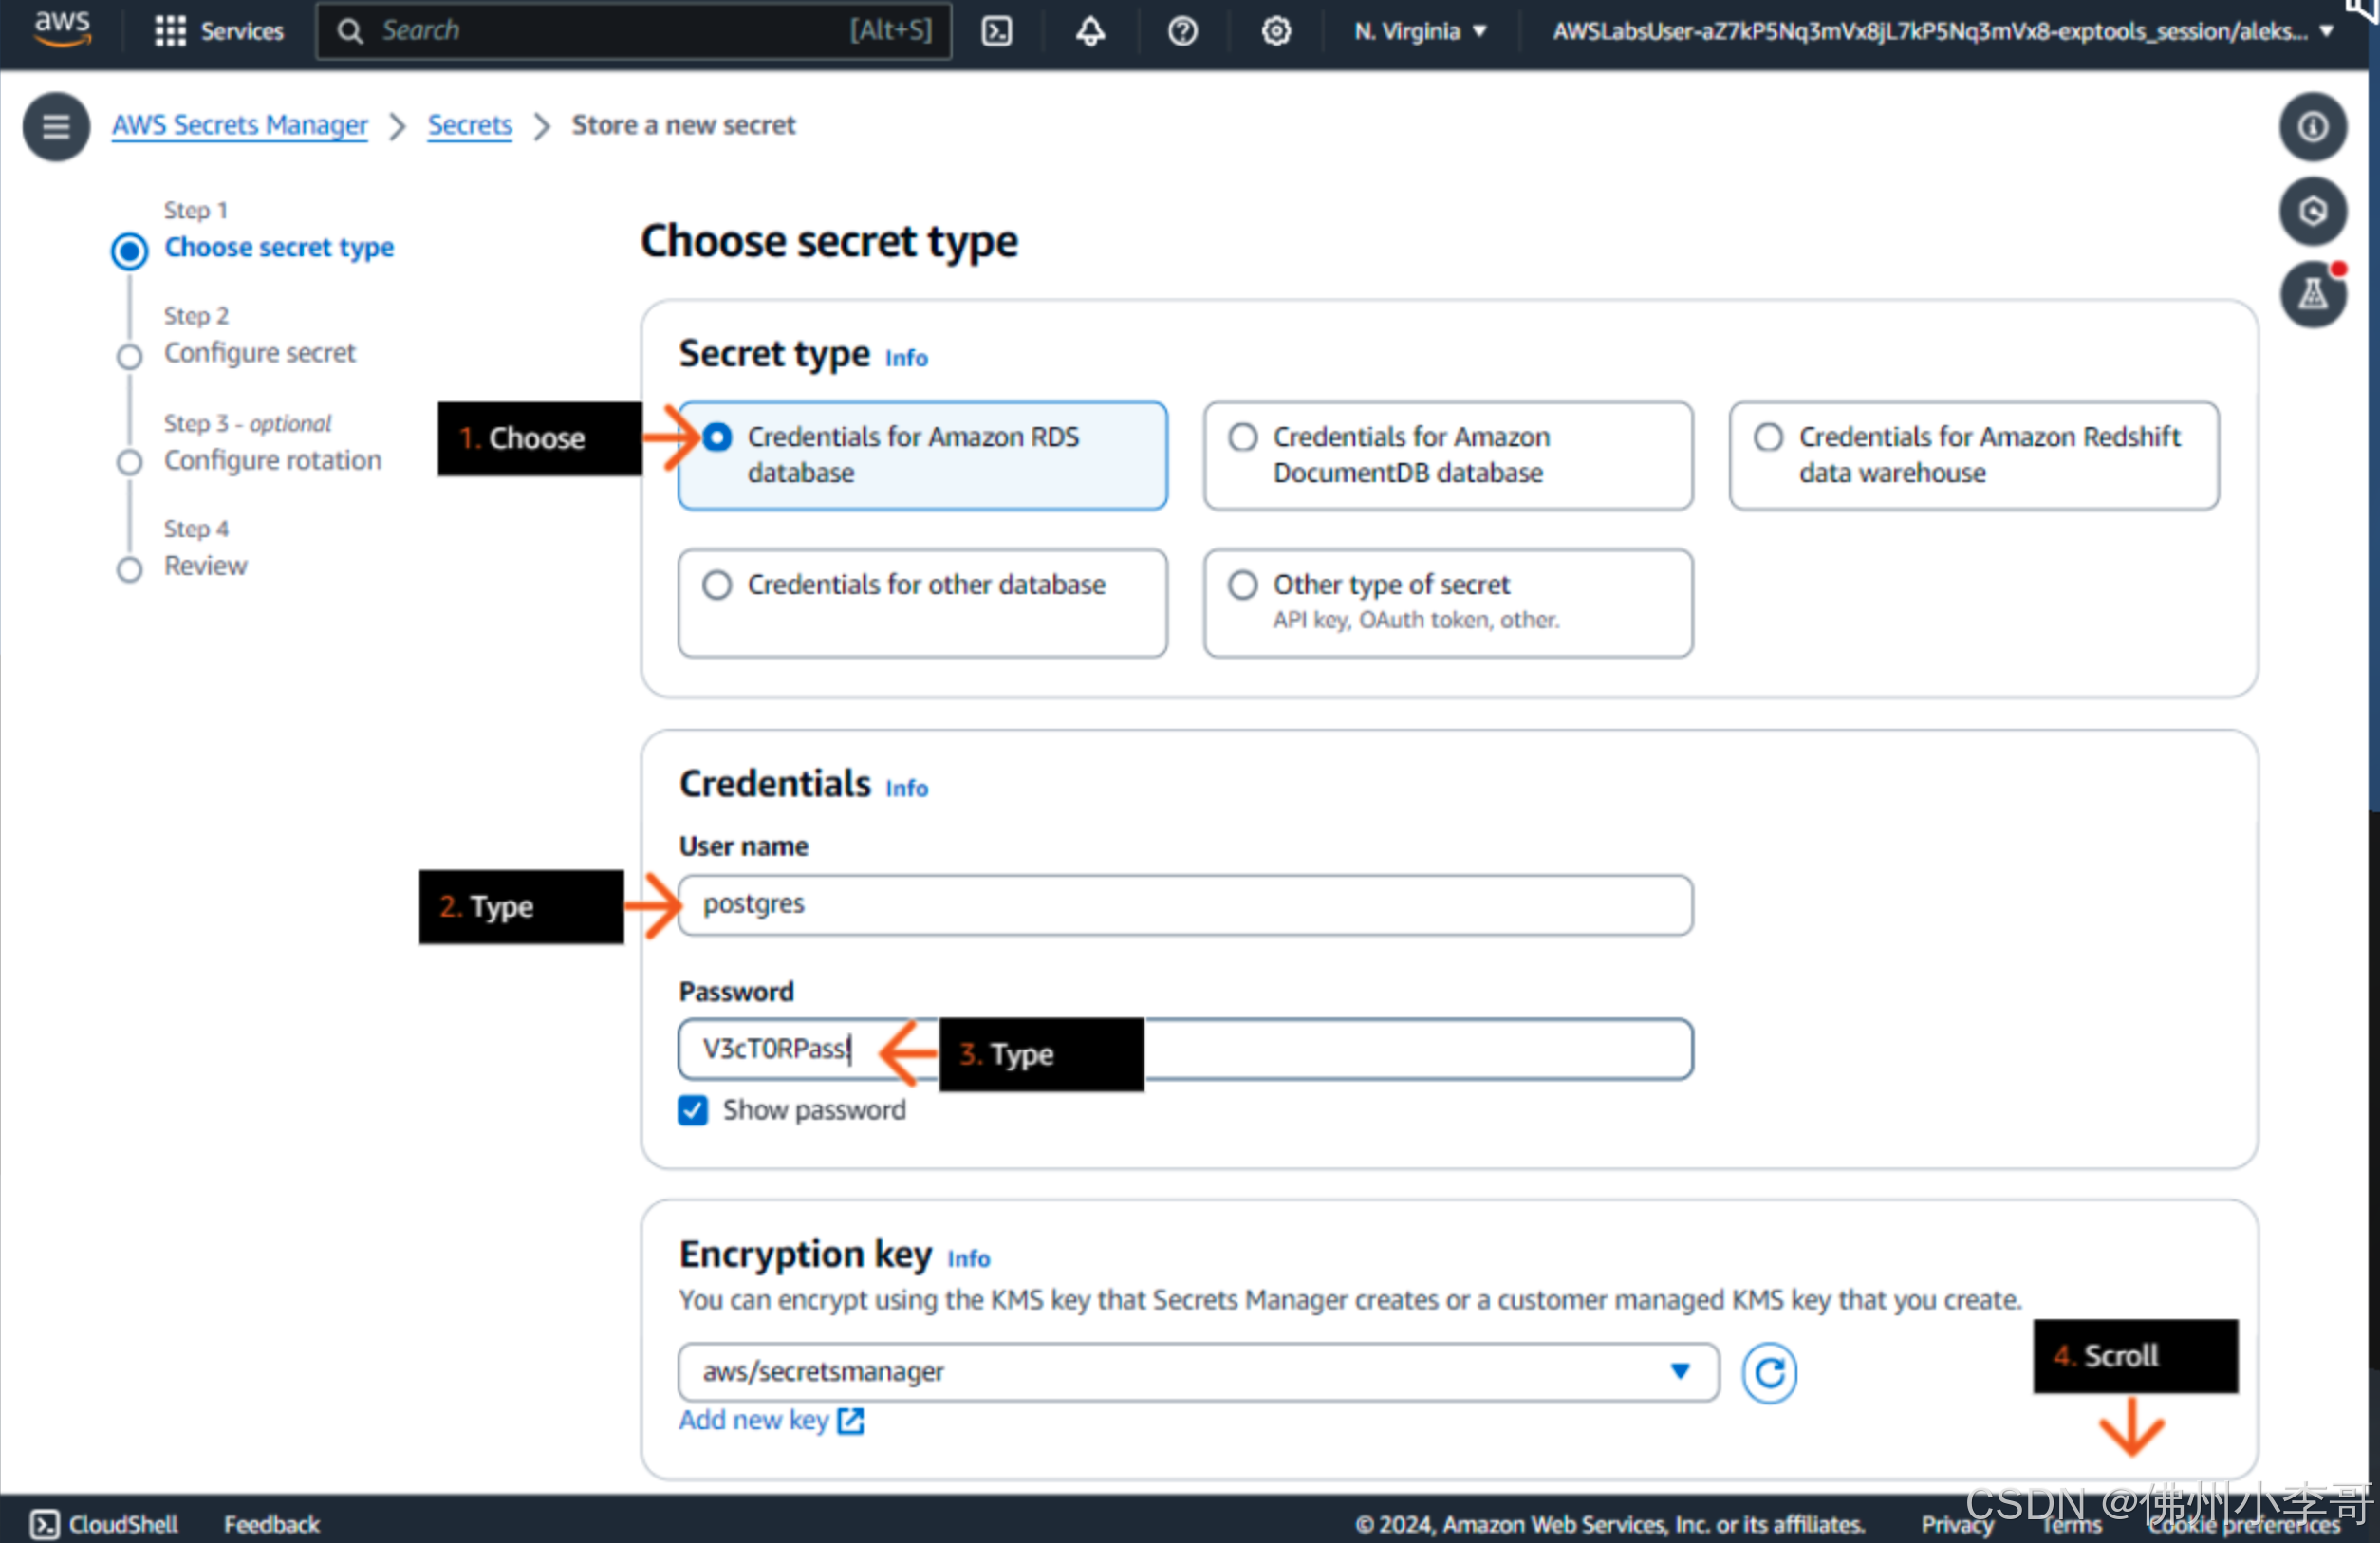Screen dimensions: 2380x1543
Task: Open the AWS home logo
Action: point(62,29)
